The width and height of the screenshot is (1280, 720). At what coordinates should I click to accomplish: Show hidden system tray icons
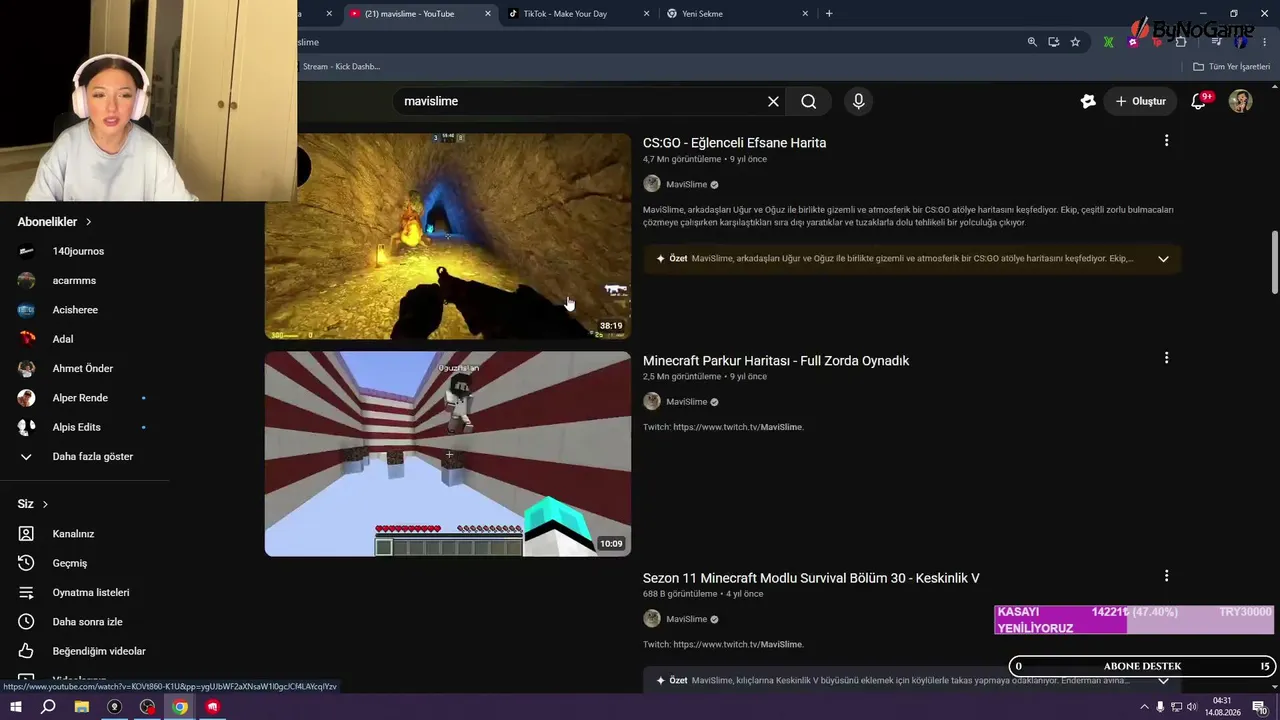[x=1144, y=707]
